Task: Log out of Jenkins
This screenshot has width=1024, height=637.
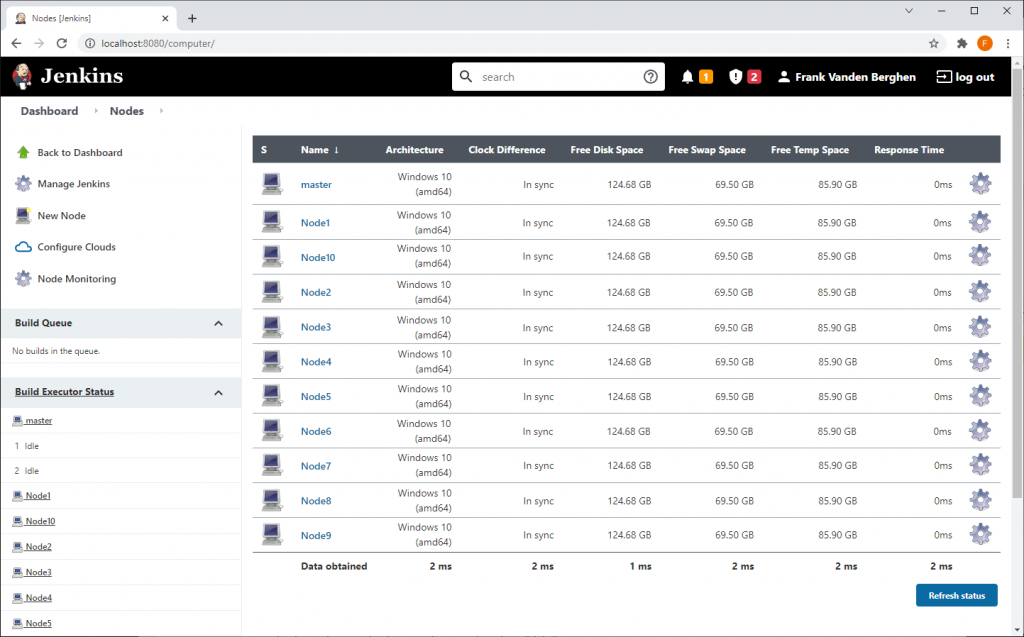Action: (x=965, y=77)
